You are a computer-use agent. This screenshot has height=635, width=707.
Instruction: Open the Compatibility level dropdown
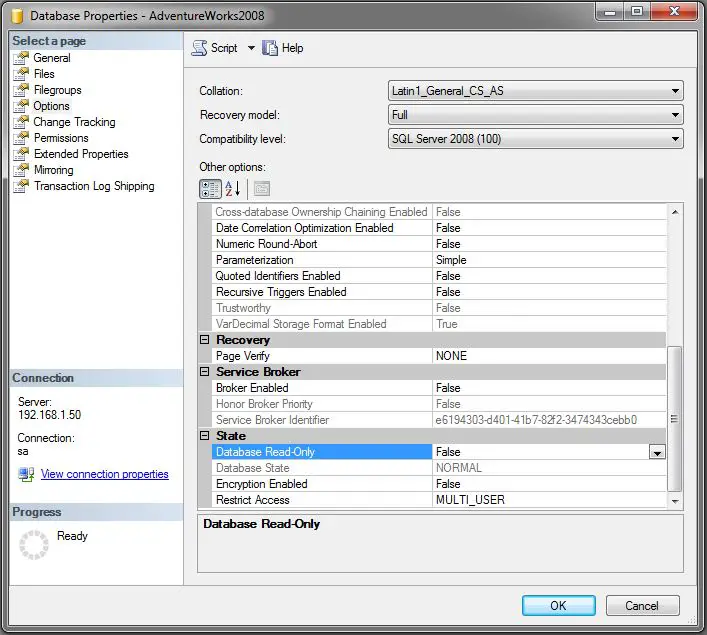536,139
